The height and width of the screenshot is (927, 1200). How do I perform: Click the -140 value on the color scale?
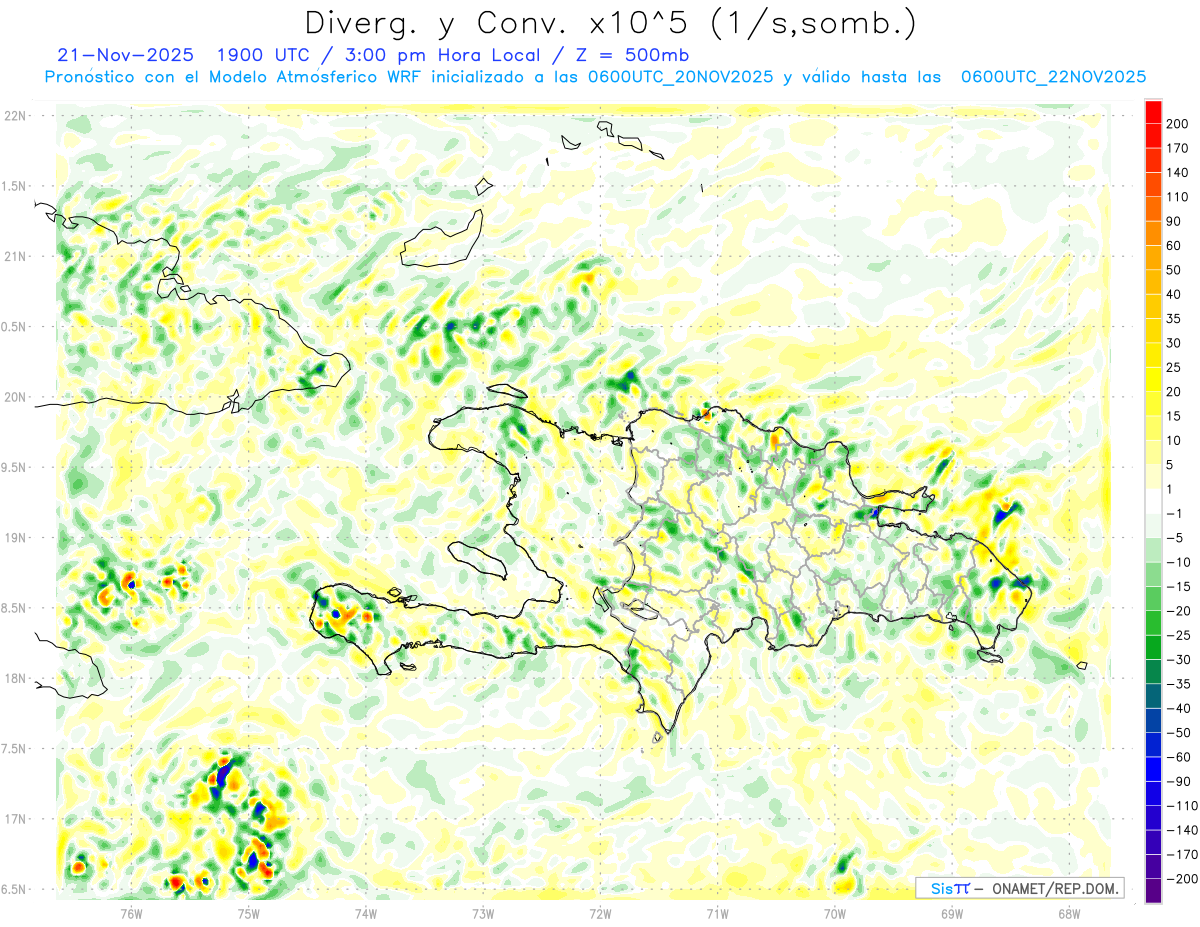click(1184, 831)
